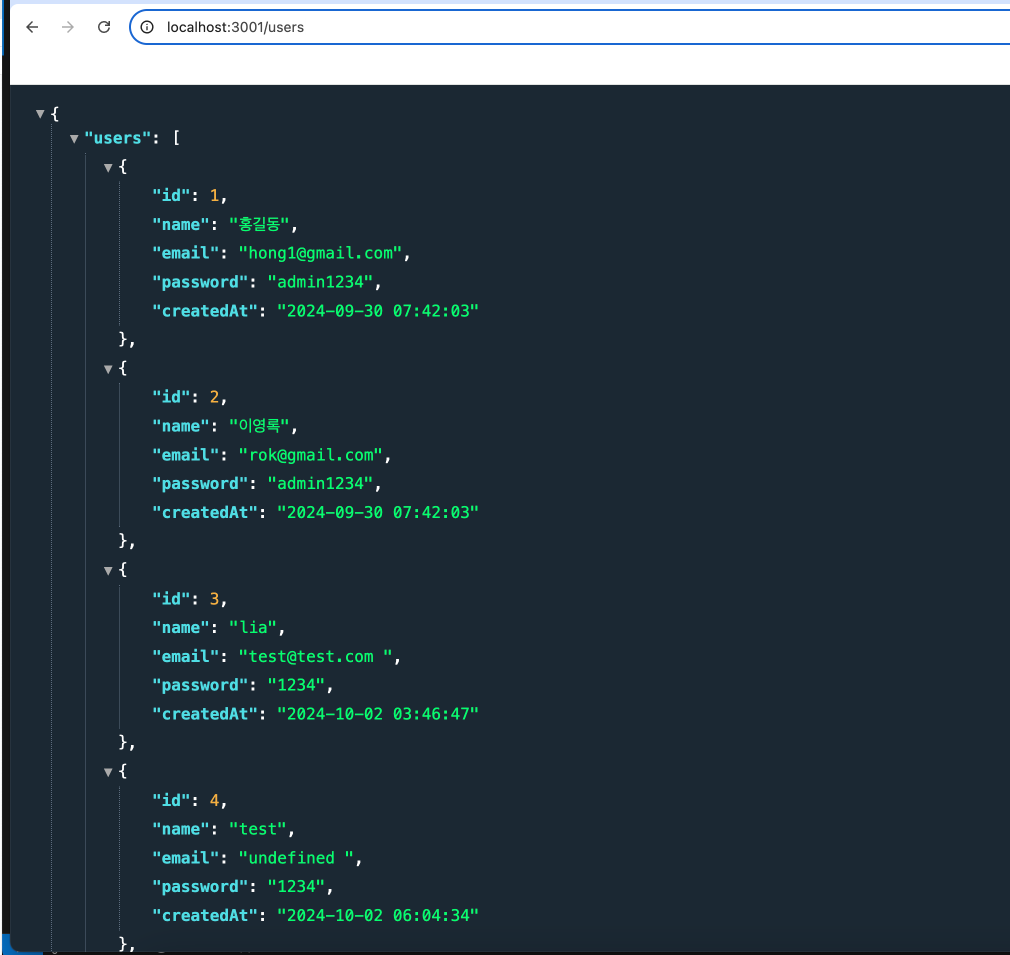Click the id value 2

pos(214,397)
